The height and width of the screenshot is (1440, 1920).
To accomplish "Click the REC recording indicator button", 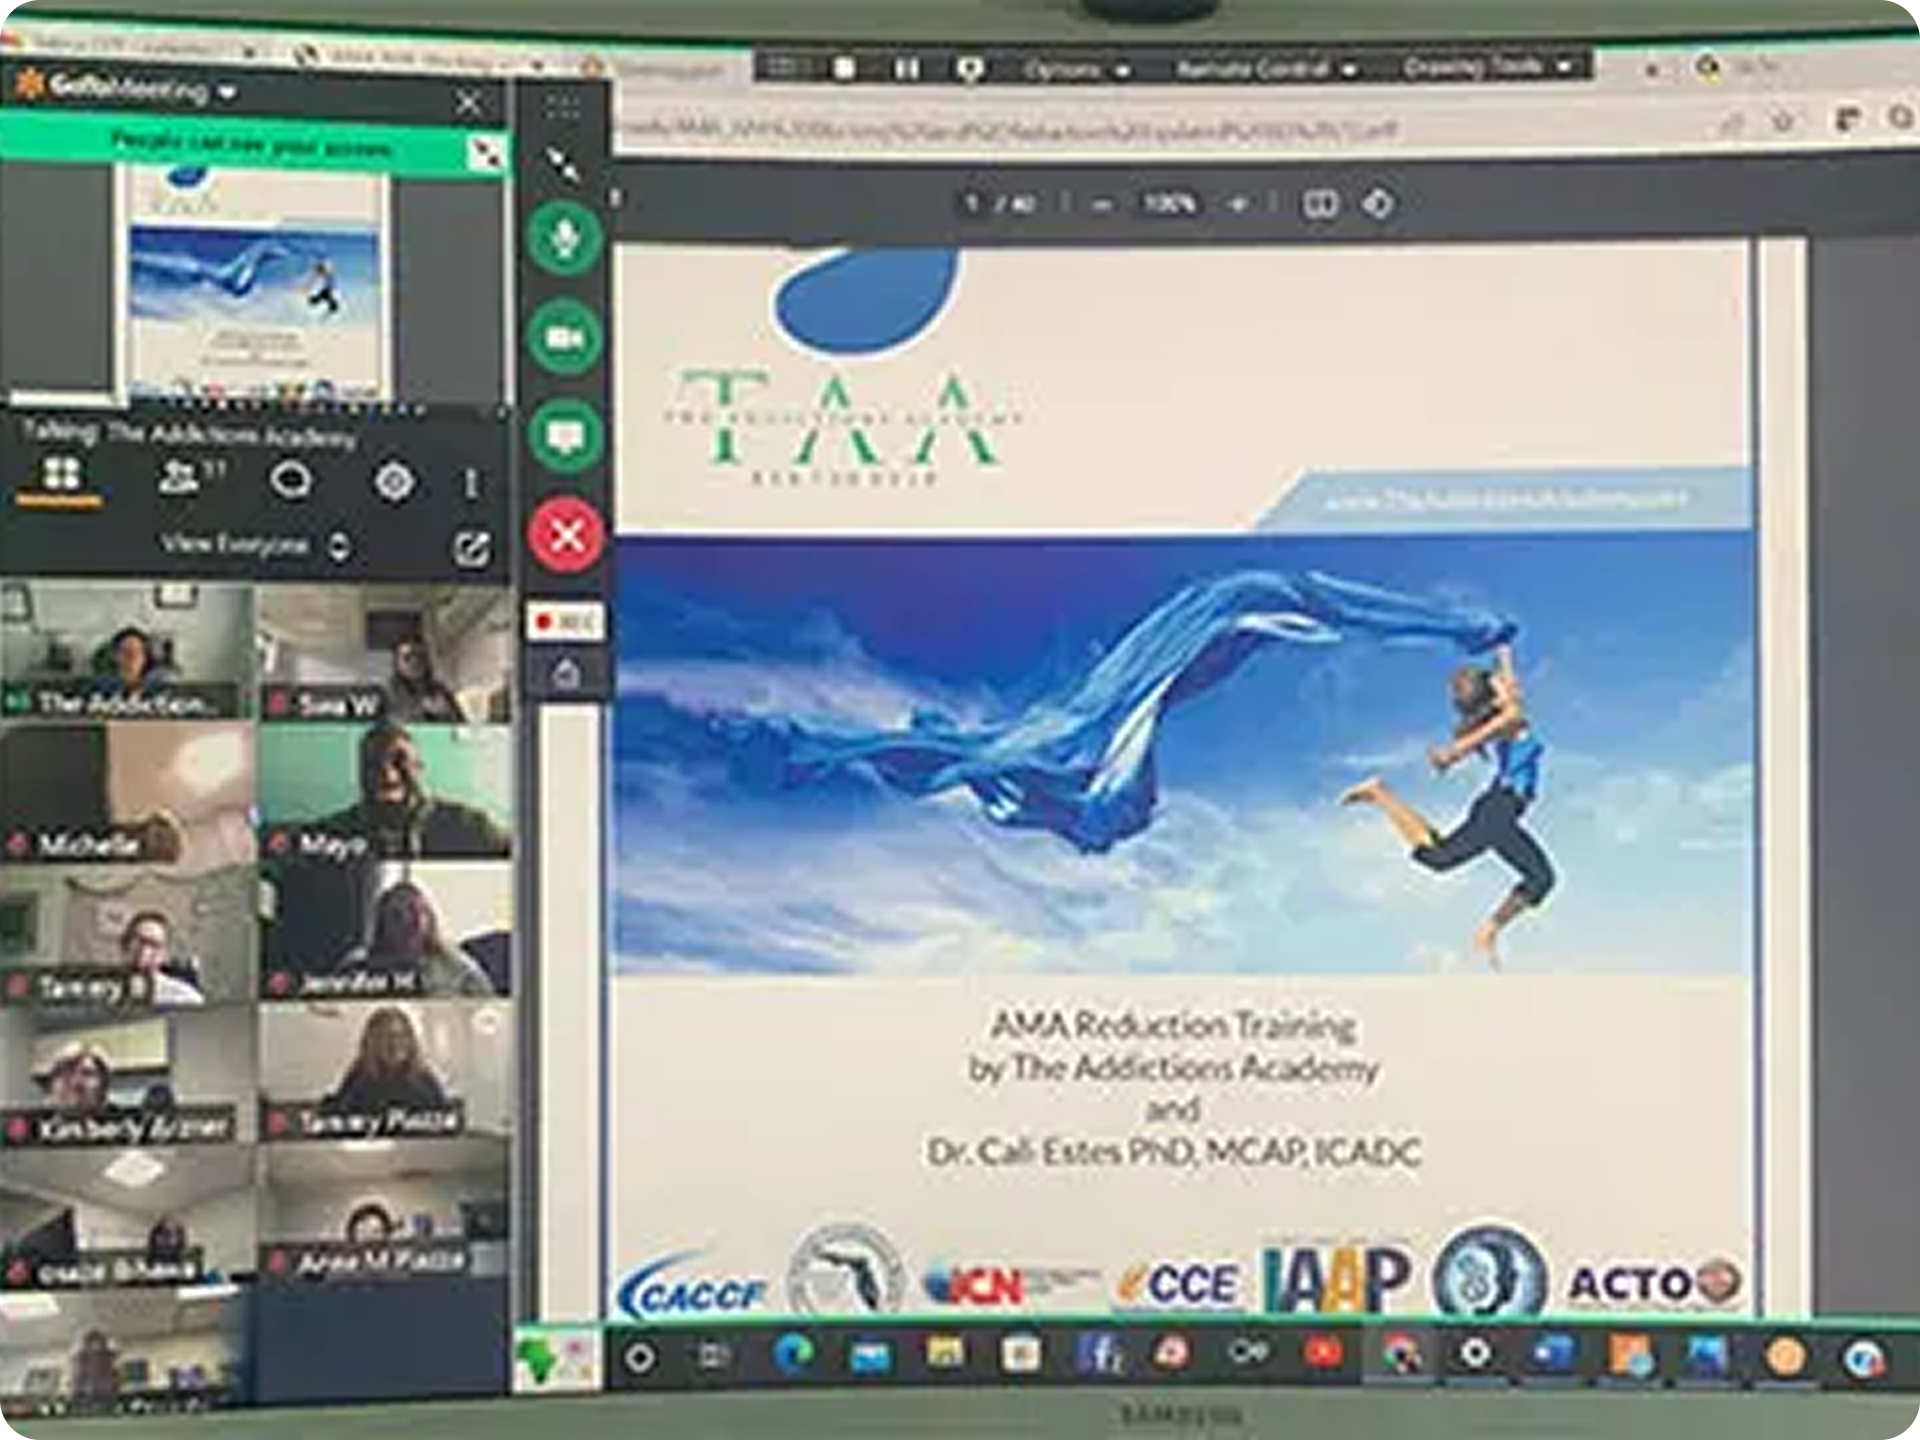I will [x=566, y=622].
